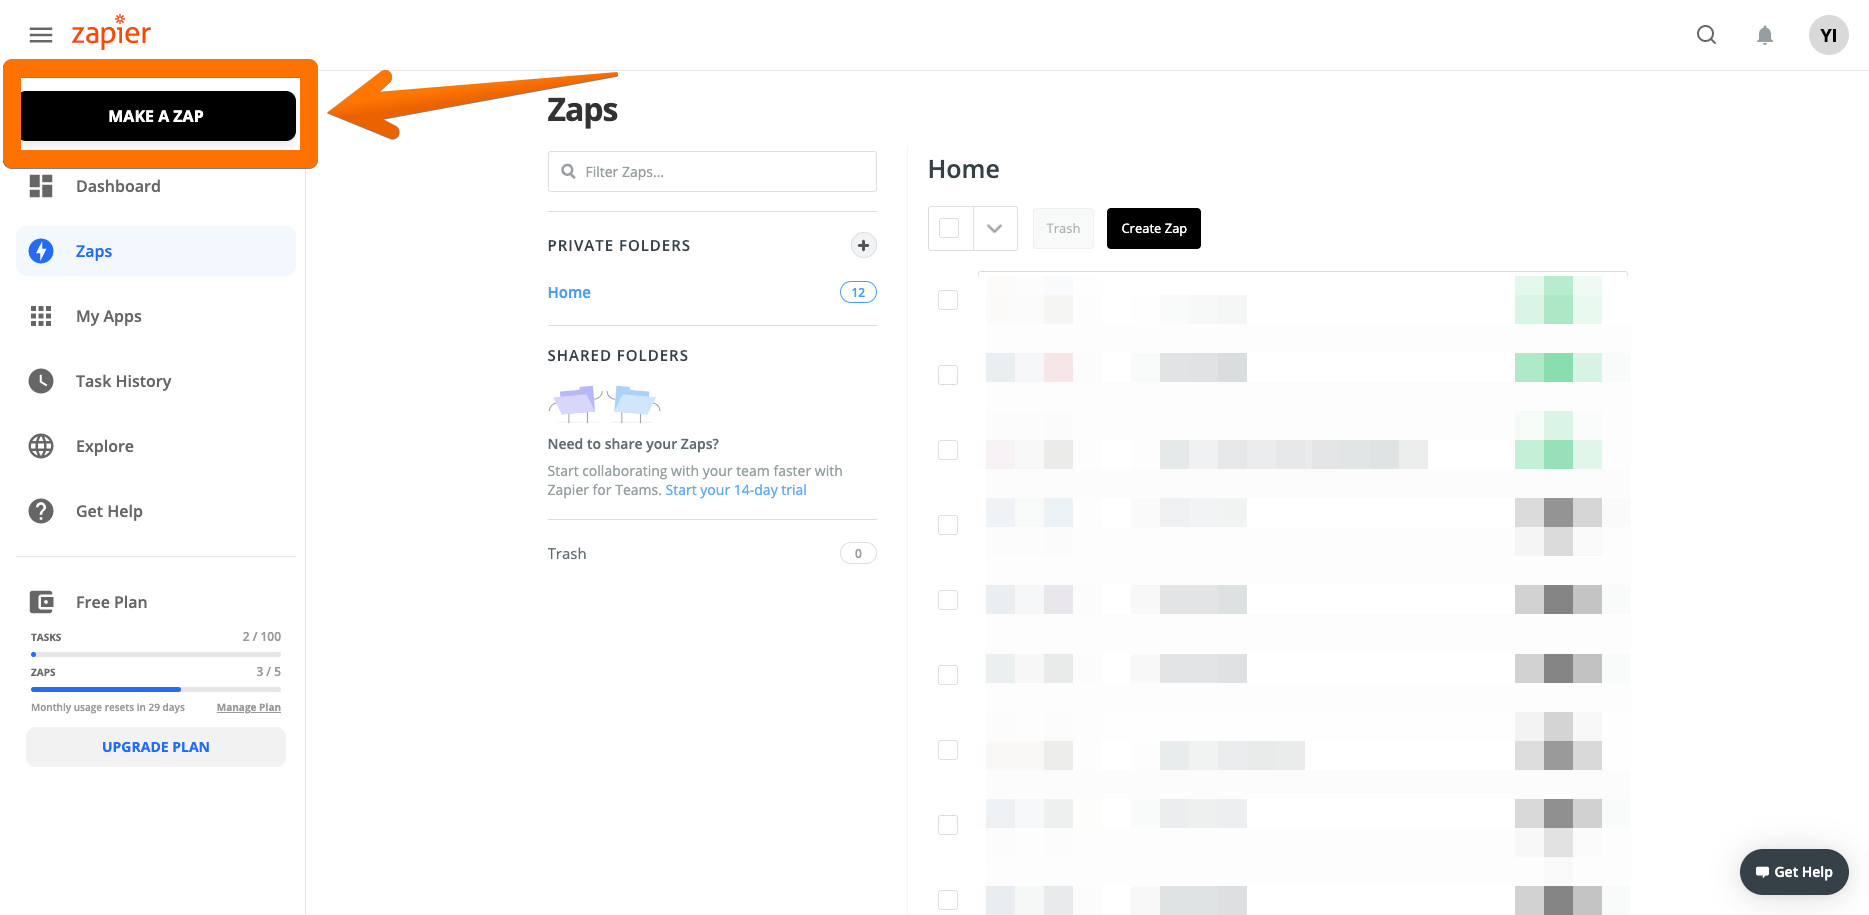This screenshot has width=1869, height=915.
Task: Open the Trash folder in the list
Action: click(567, 553)
